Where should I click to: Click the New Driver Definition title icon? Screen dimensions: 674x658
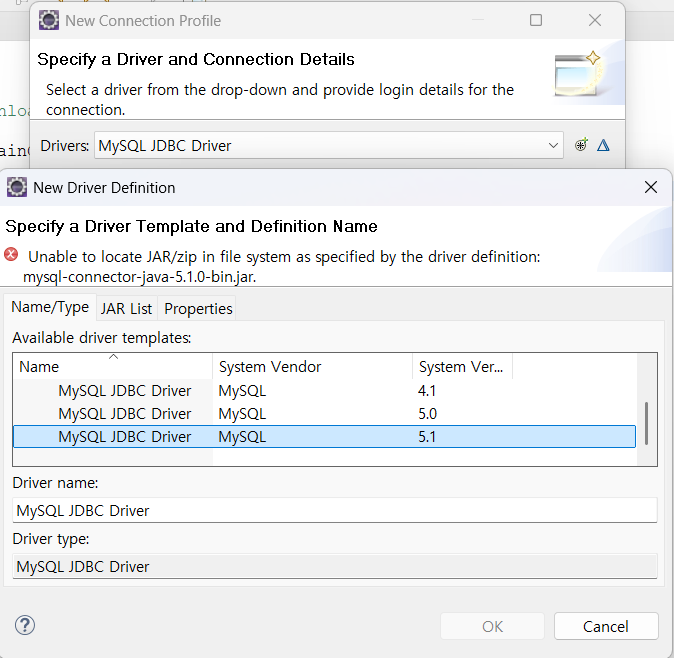[17, 187]
